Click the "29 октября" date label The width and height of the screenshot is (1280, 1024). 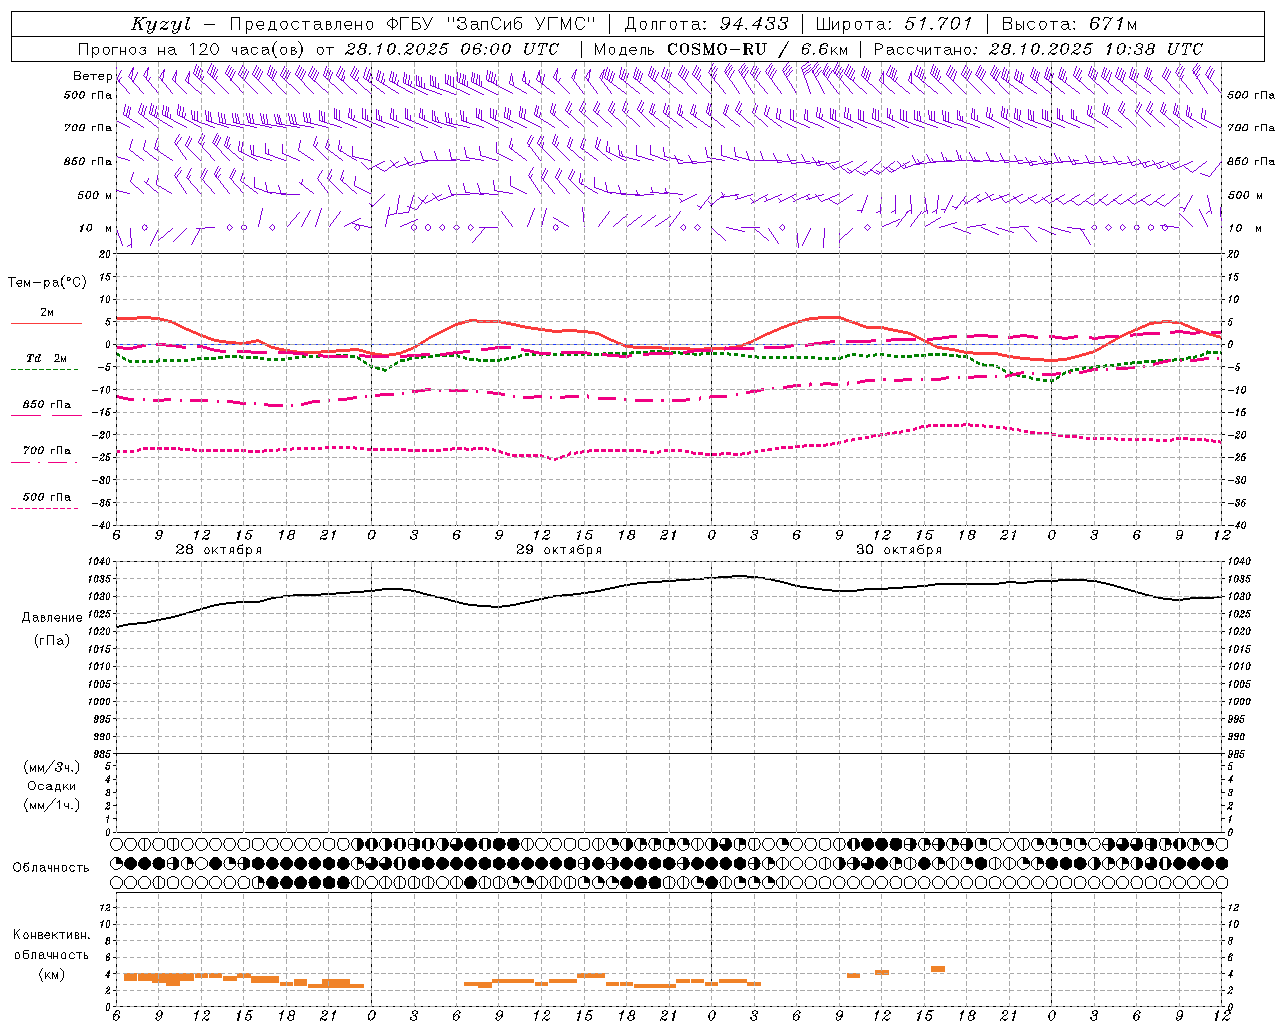pyautogui.click(x=559, y=550)
